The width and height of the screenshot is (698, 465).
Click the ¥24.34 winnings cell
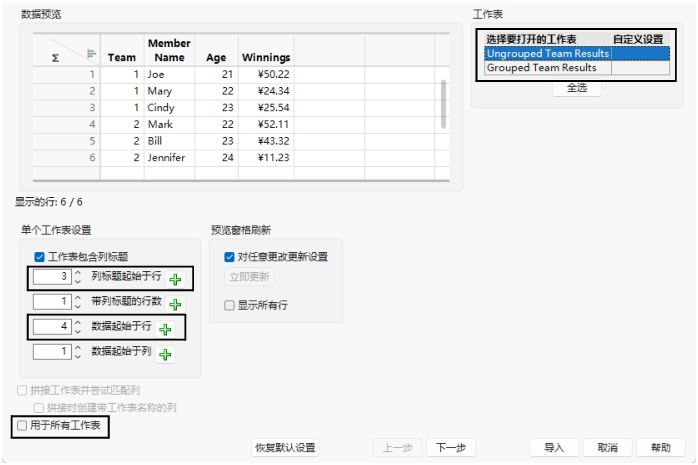point(266,91)
